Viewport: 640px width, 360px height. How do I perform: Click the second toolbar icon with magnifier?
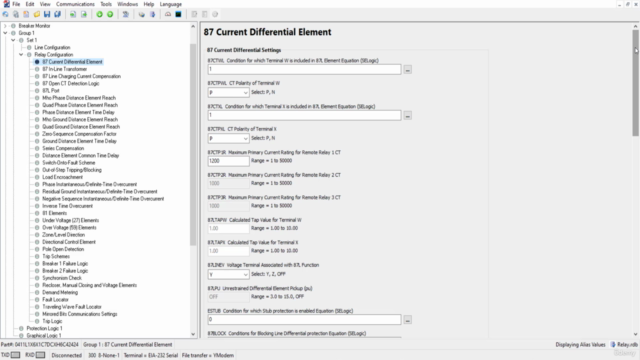16,14
